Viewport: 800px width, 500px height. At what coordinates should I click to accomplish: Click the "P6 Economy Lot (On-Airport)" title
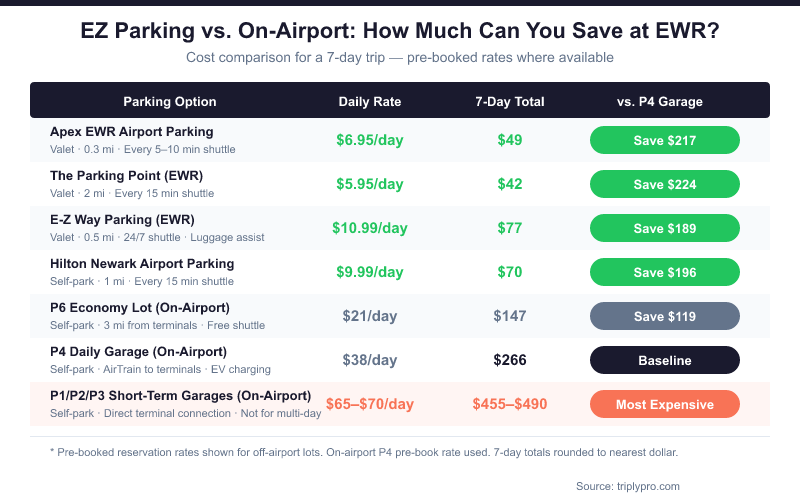click(x=140, y=308)
